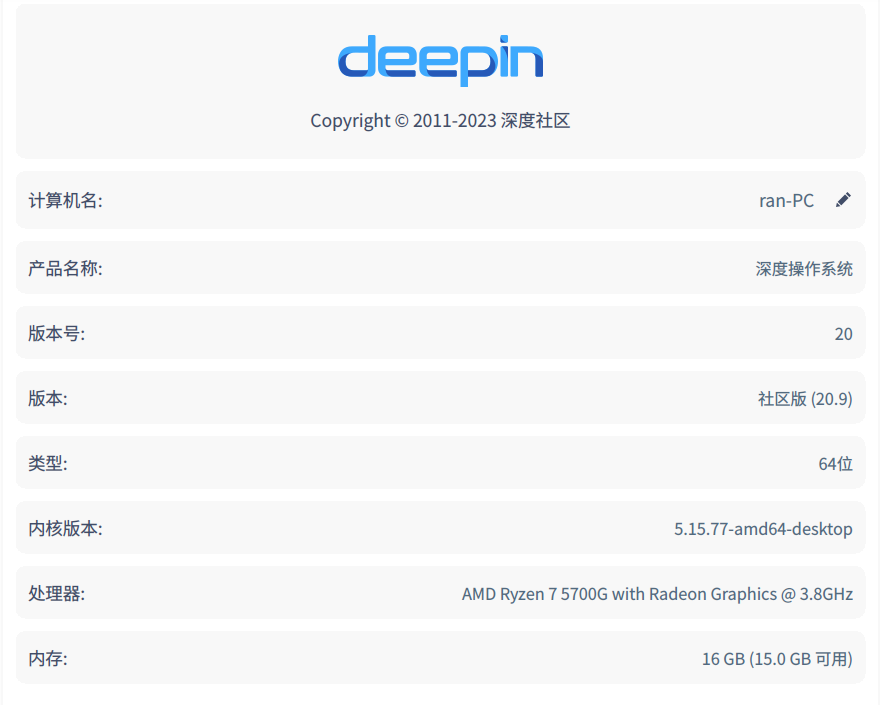This screenshot has width=880, height=705.
Task: Click the 类型 label
Action: (48, 464)
